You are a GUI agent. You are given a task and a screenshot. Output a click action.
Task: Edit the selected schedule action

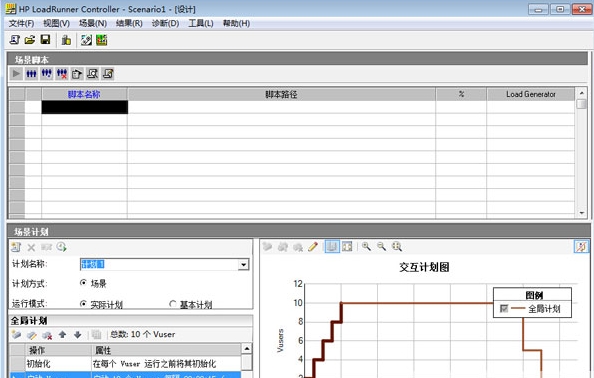pos(32,334)
